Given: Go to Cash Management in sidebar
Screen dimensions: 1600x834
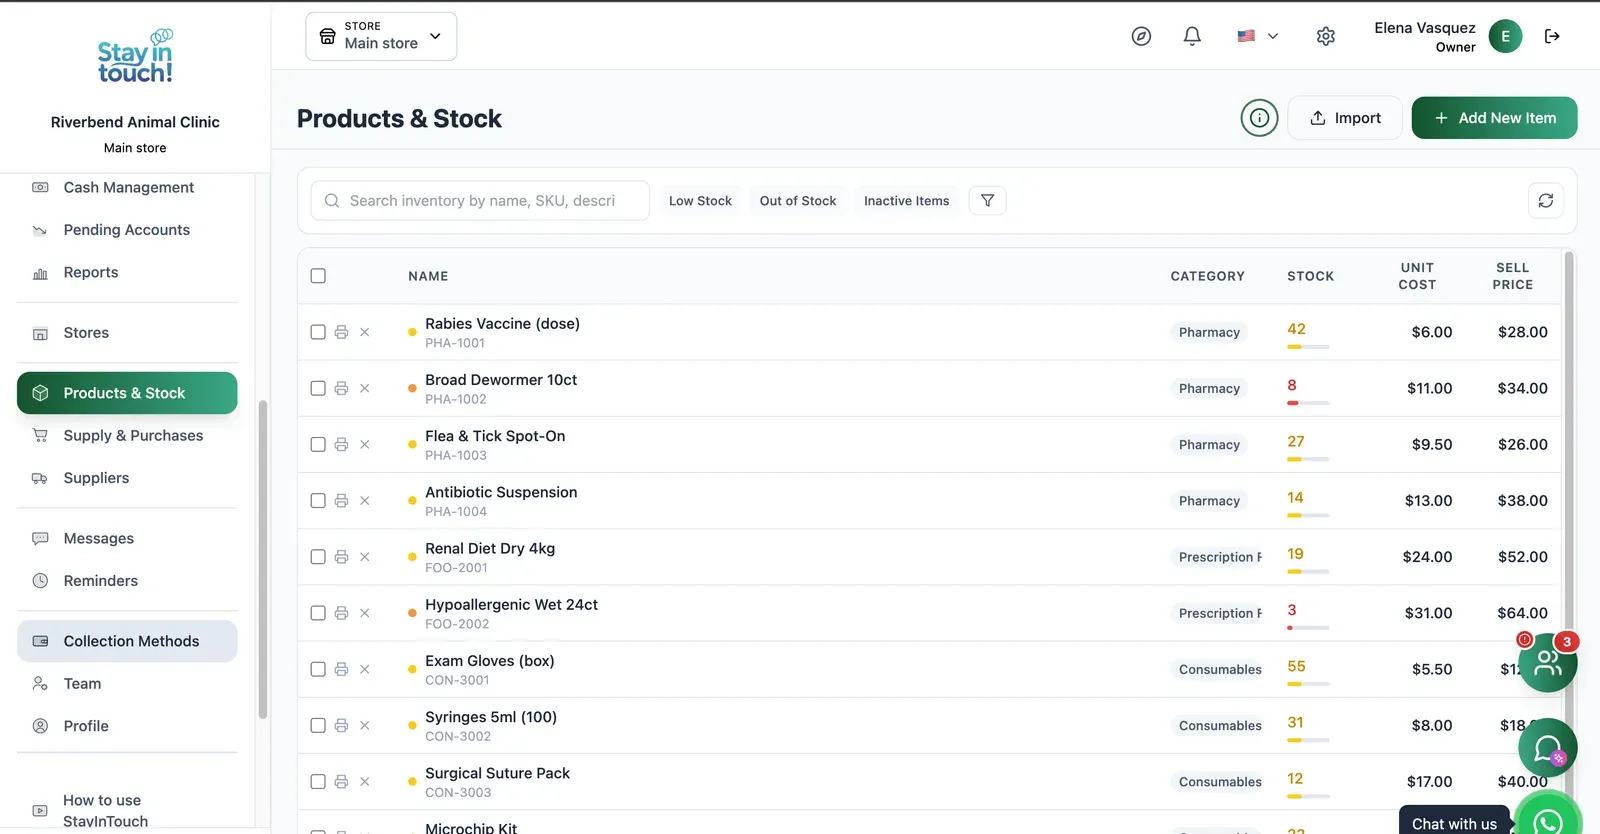Looking at the screenshot, I should [x=128, y=187].
